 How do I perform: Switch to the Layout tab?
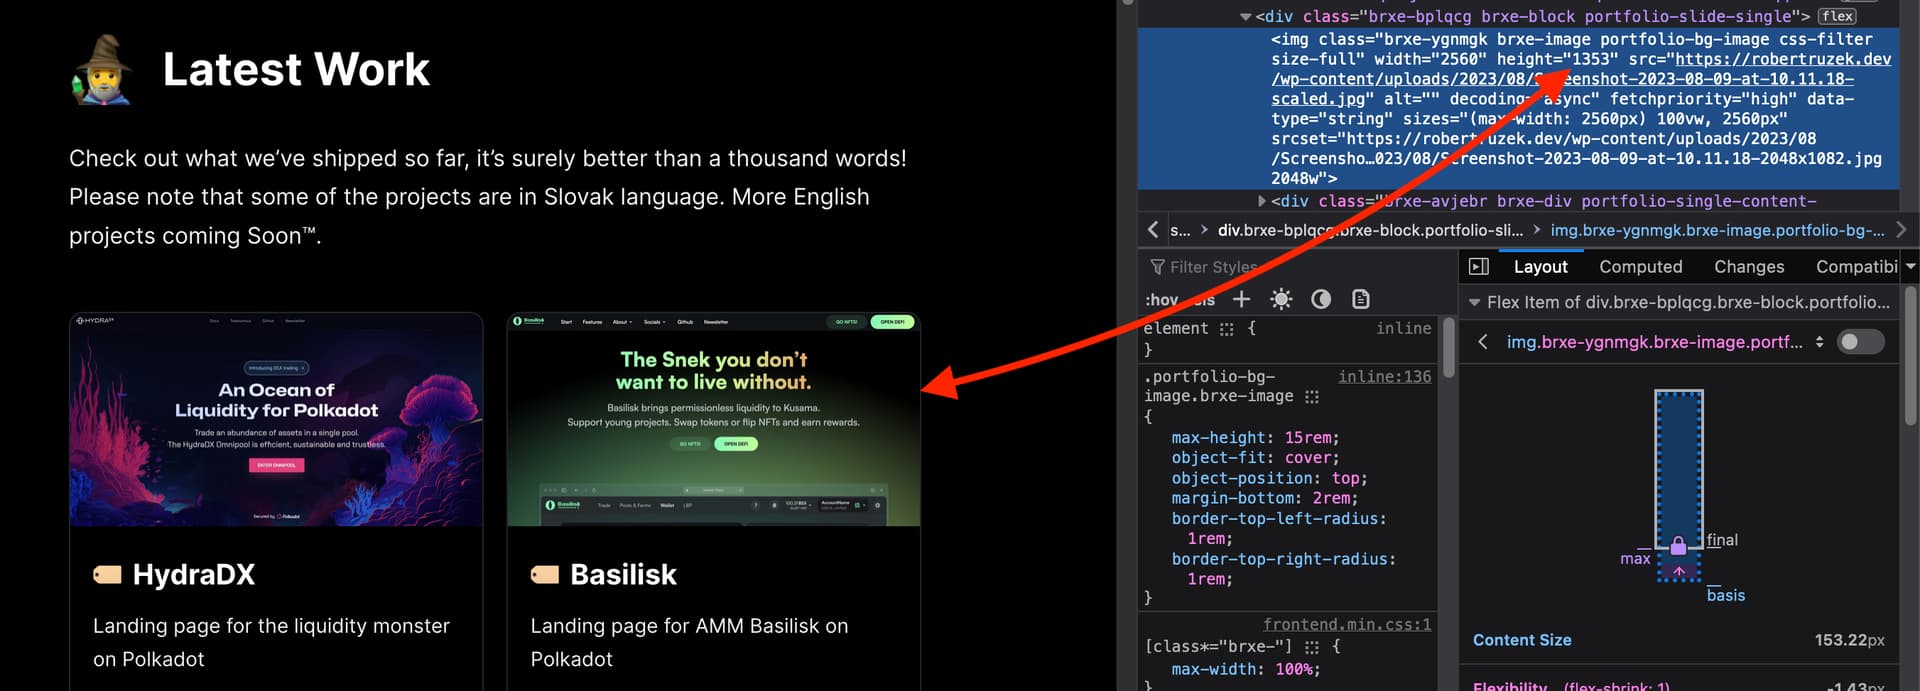click(1540, 267)
